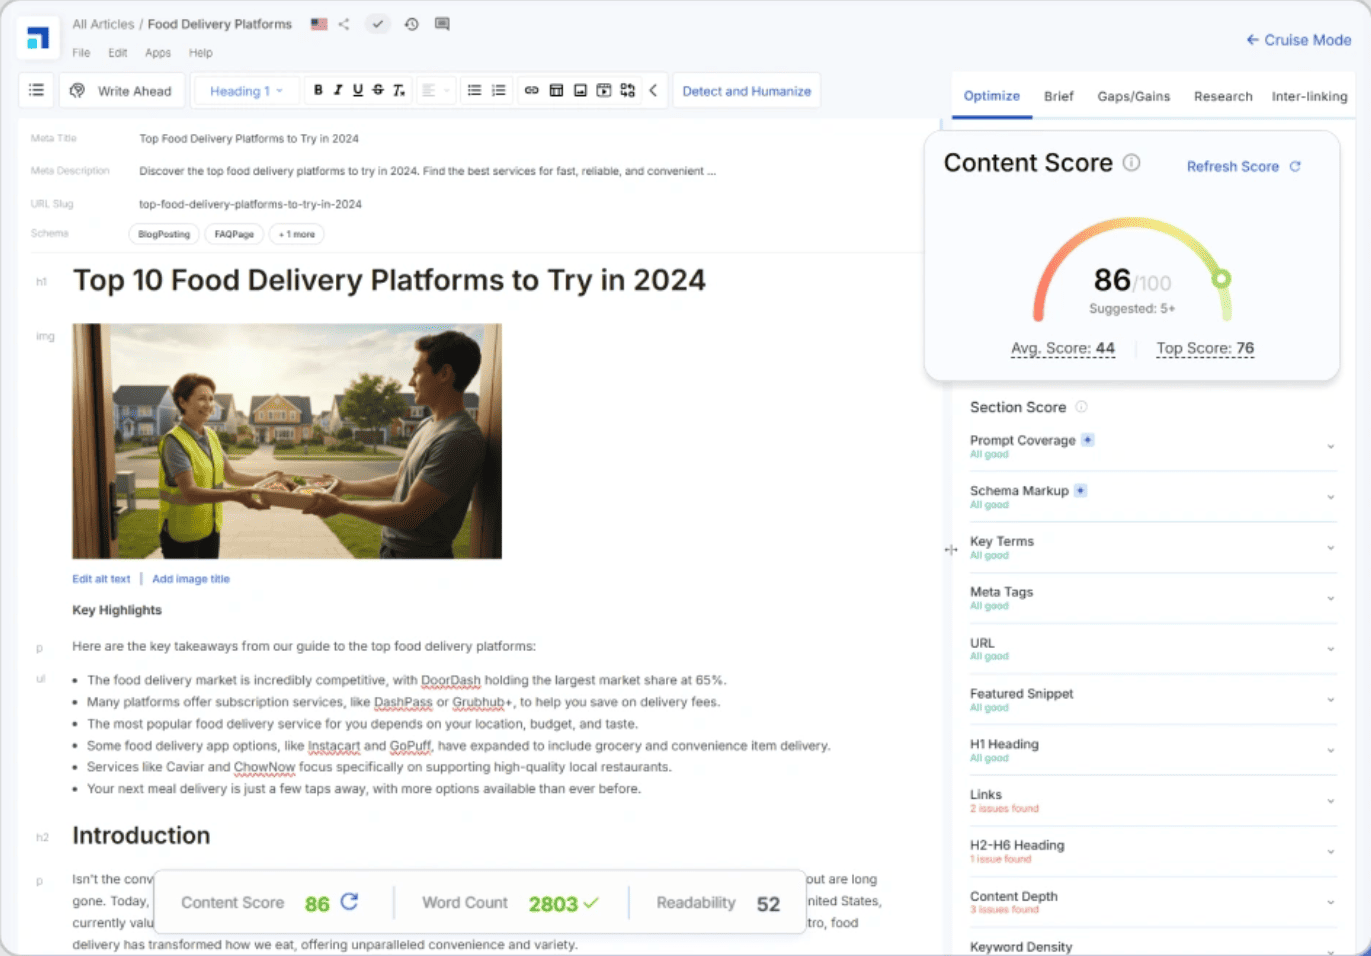Insert an image
The width and height of the screenshot is (1371, 956).
580,91
